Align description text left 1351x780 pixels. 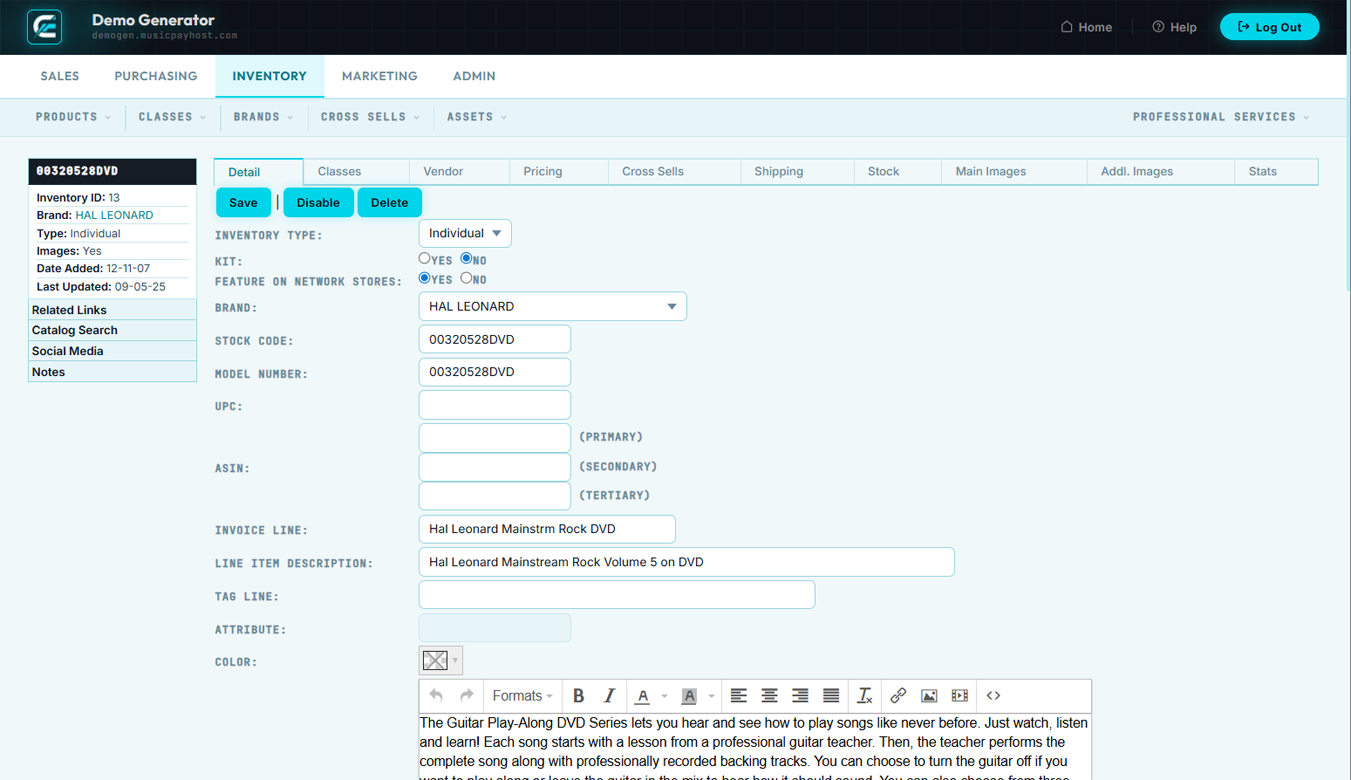(x=738, y=696)
